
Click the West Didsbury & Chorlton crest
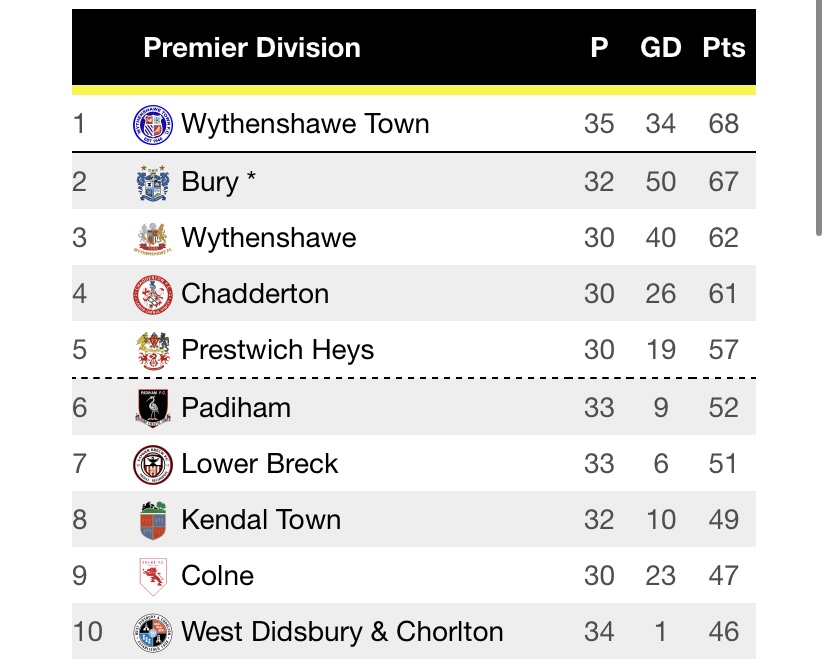pyautogui.click(x=153, y=632)
